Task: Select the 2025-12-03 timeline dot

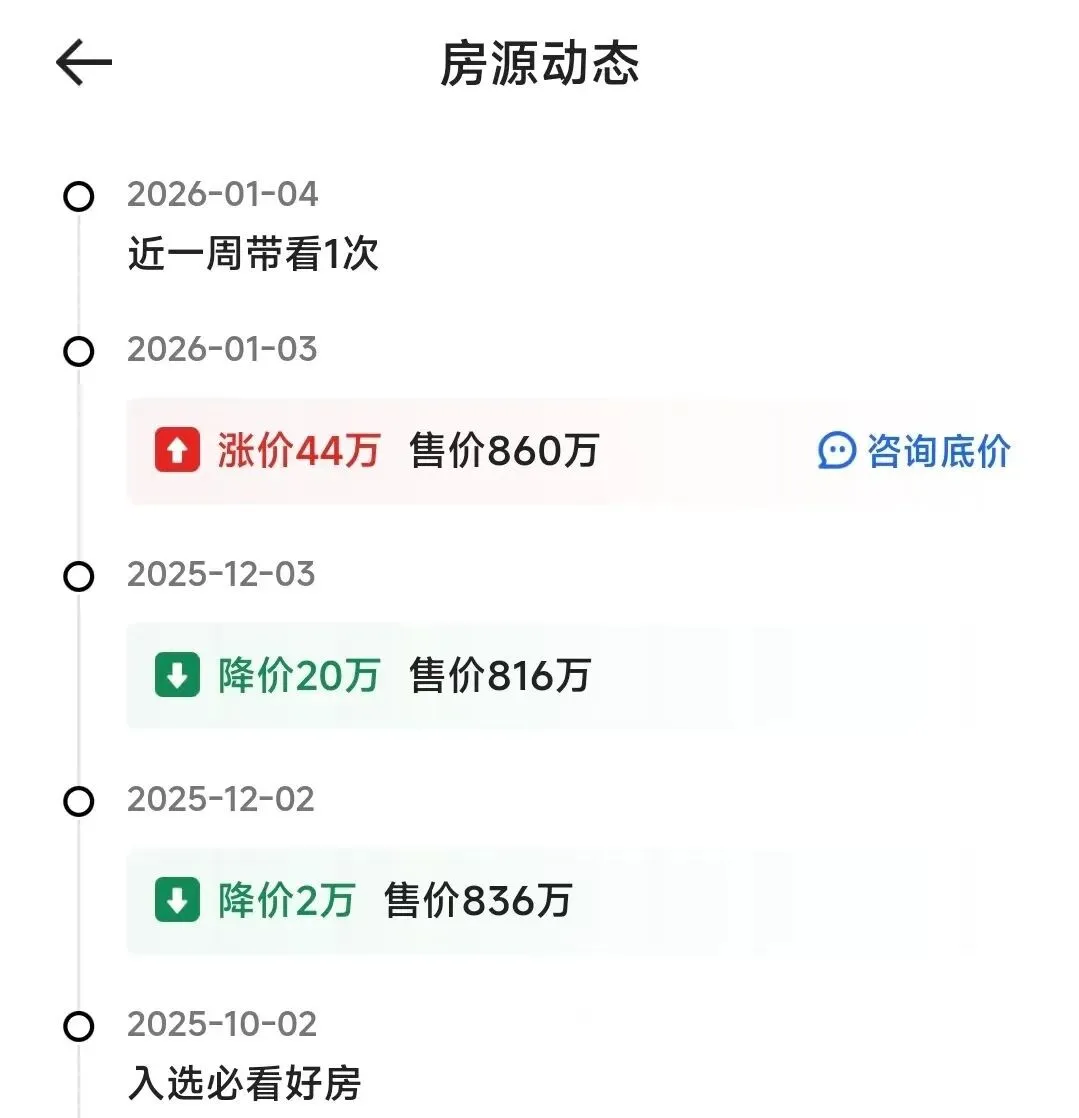Action: [x=78, y=576]
